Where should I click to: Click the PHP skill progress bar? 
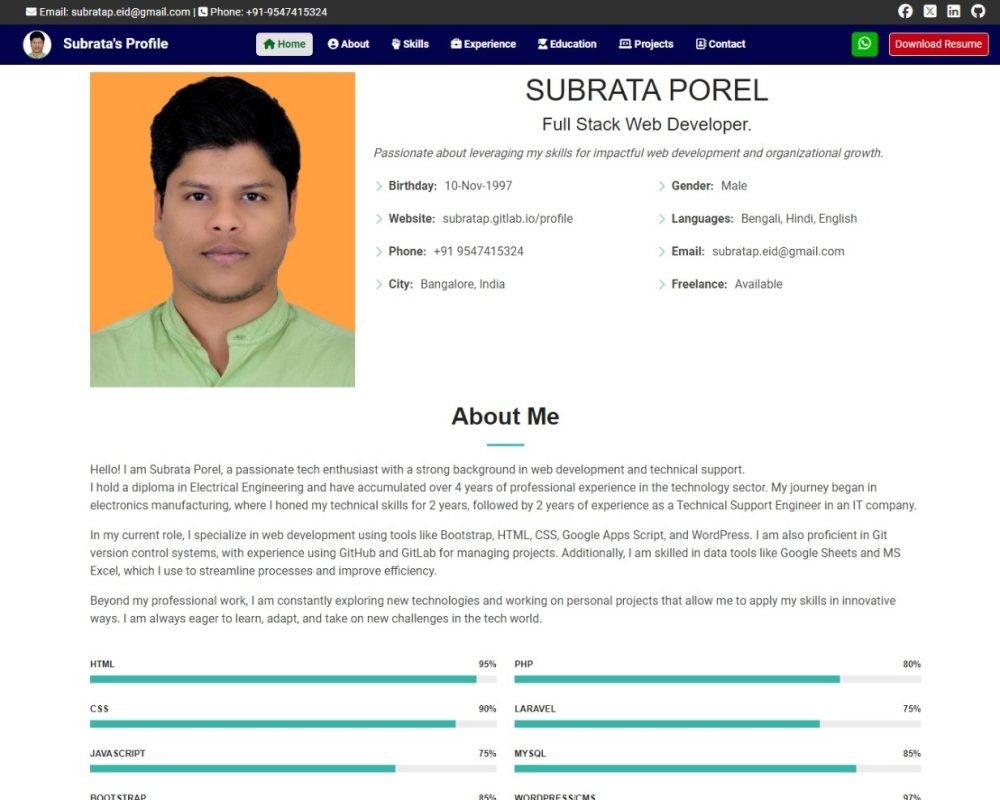click(717, 679)
